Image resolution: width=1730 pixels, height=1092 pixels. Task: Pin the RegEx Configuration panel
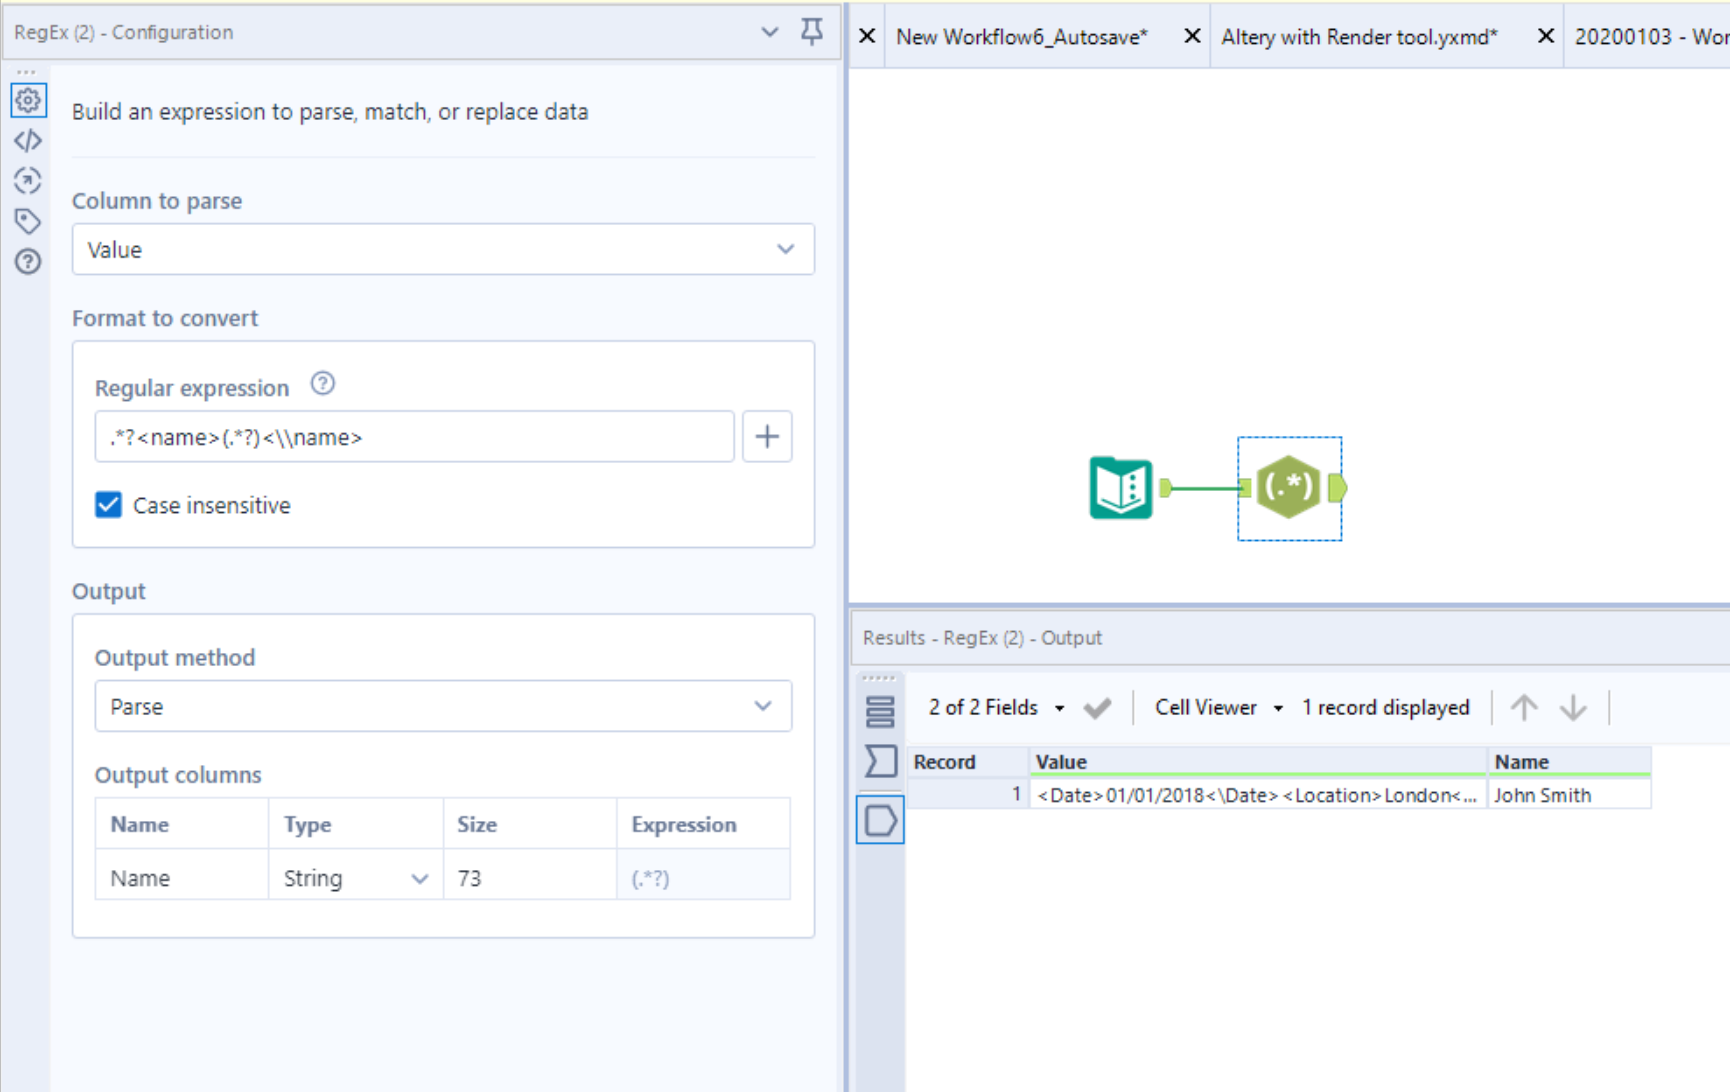point(812,32)
